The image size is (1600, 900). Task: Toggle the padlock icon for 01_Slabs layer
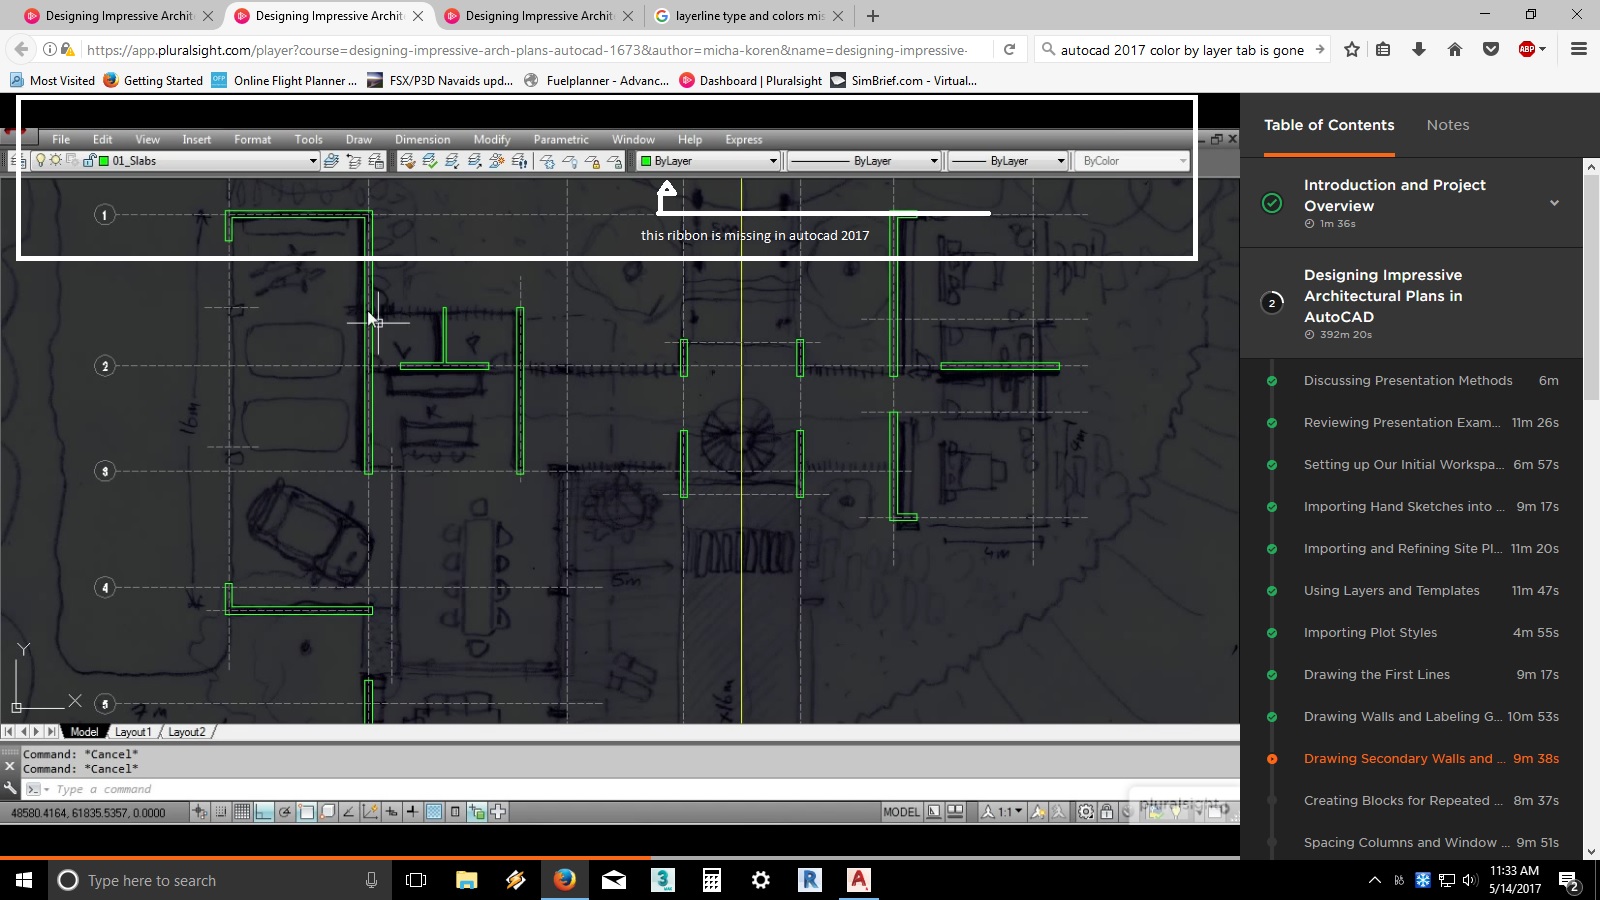(x=89, y=160)
